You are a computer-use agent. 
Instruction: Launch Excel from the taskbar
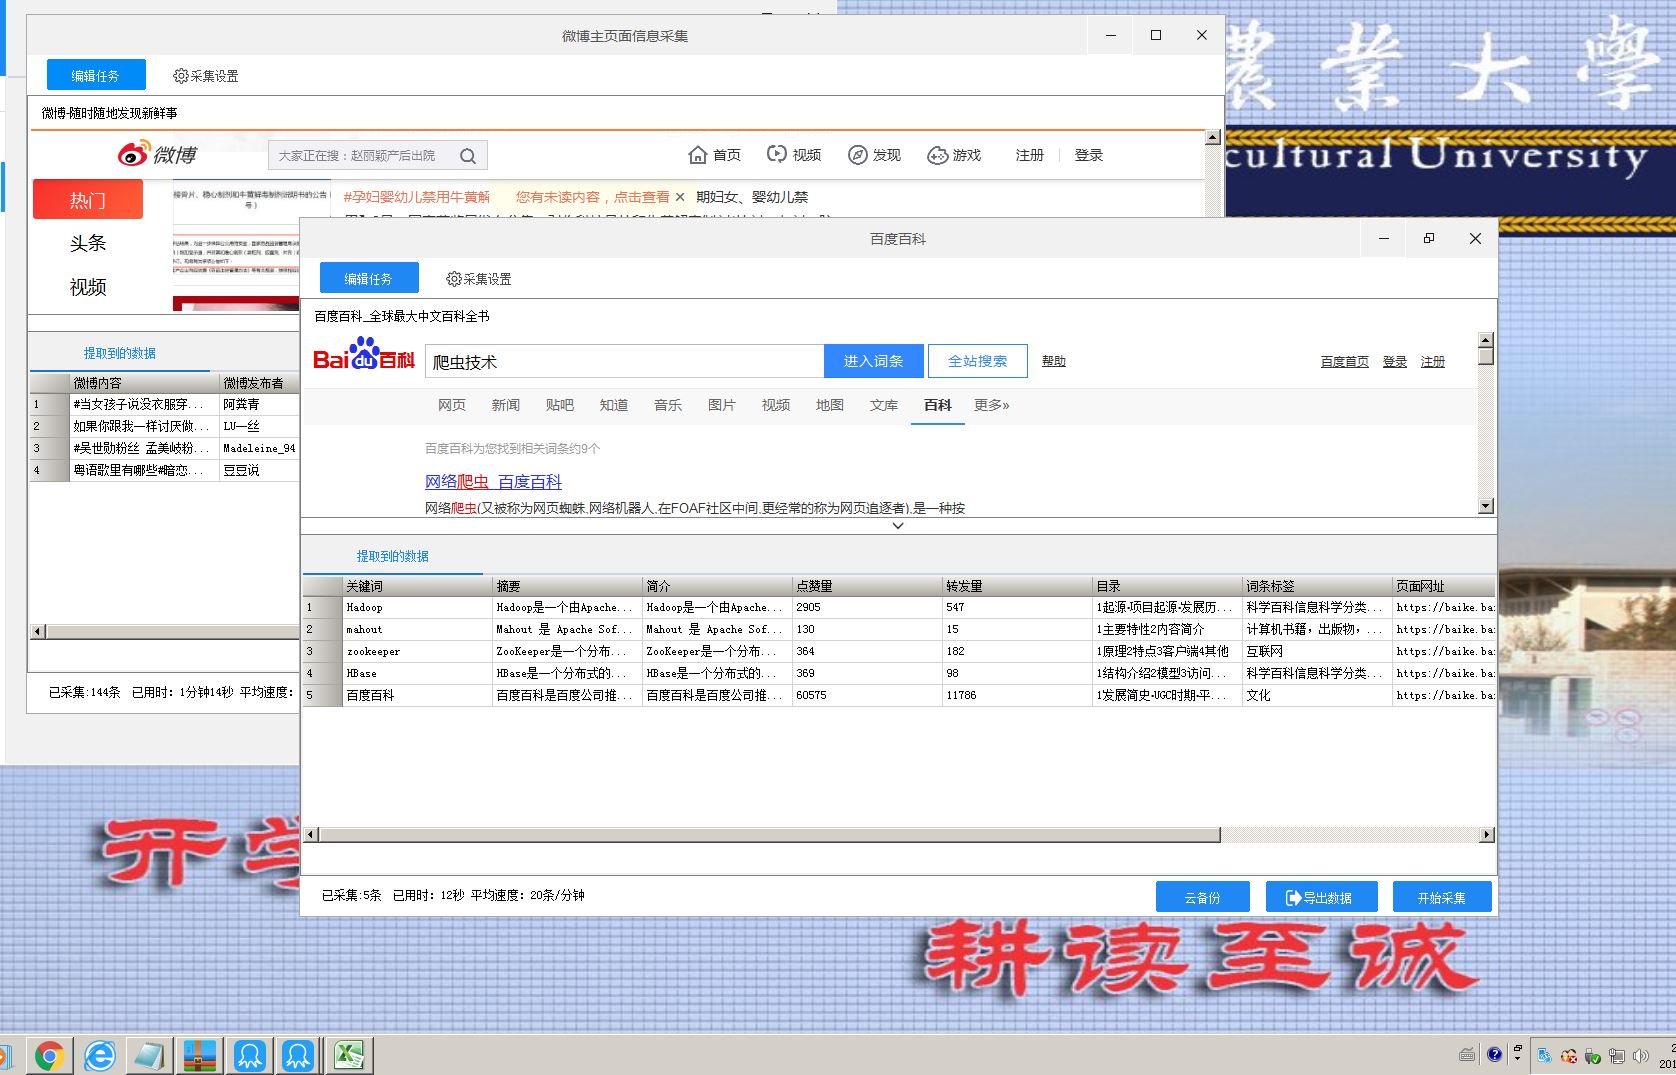coord(348,1054)
